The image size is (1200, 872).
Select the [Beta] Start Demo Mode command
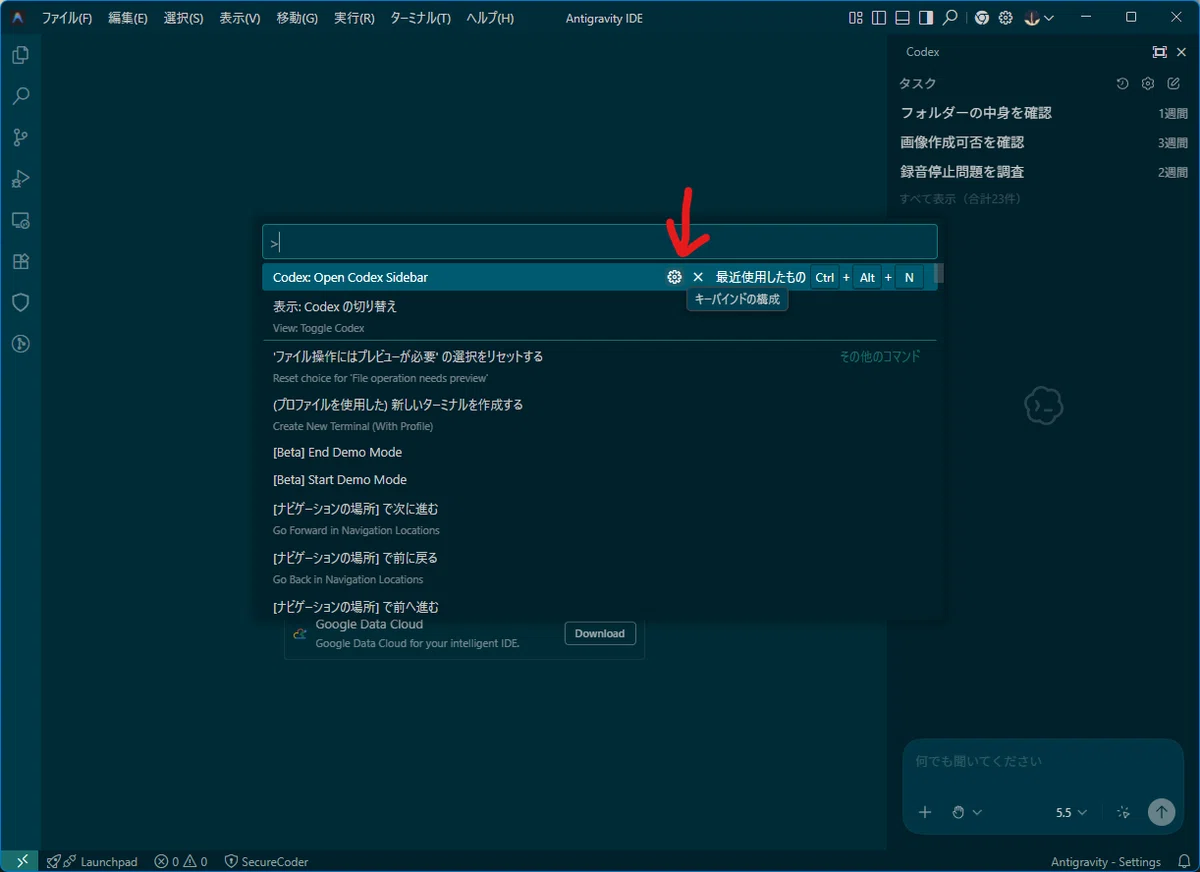pos(599,480)
